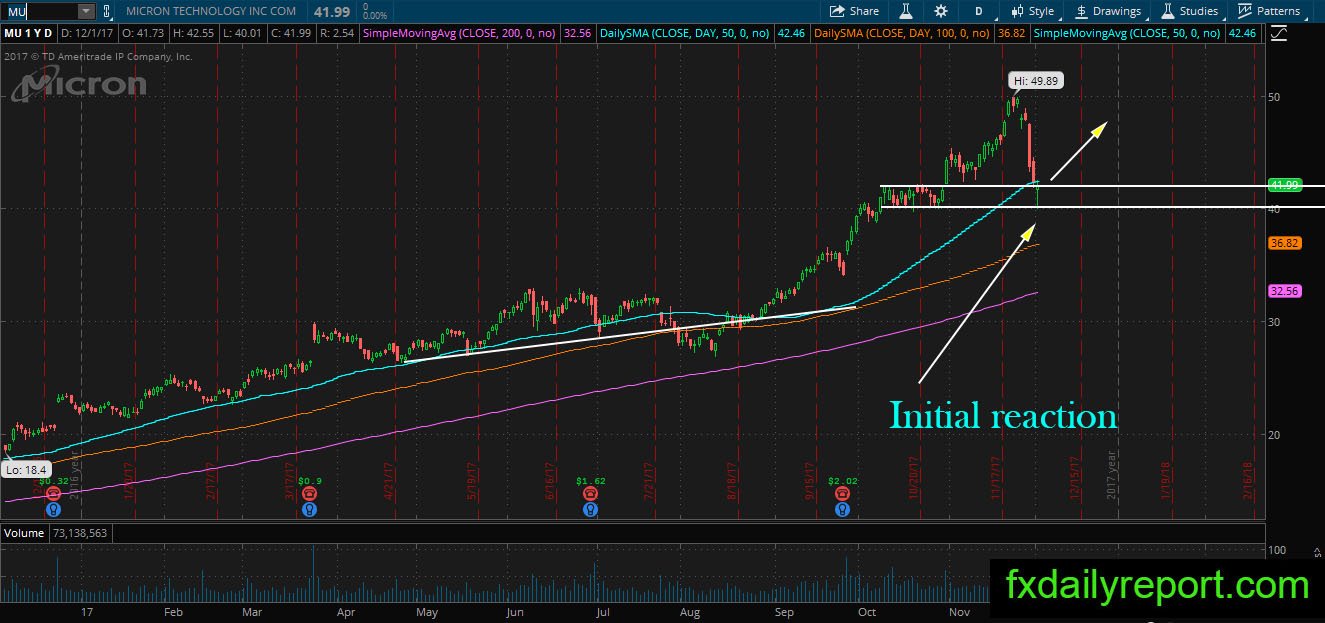Click the red earnings phone icon labeled $1.62

[591, 494]
